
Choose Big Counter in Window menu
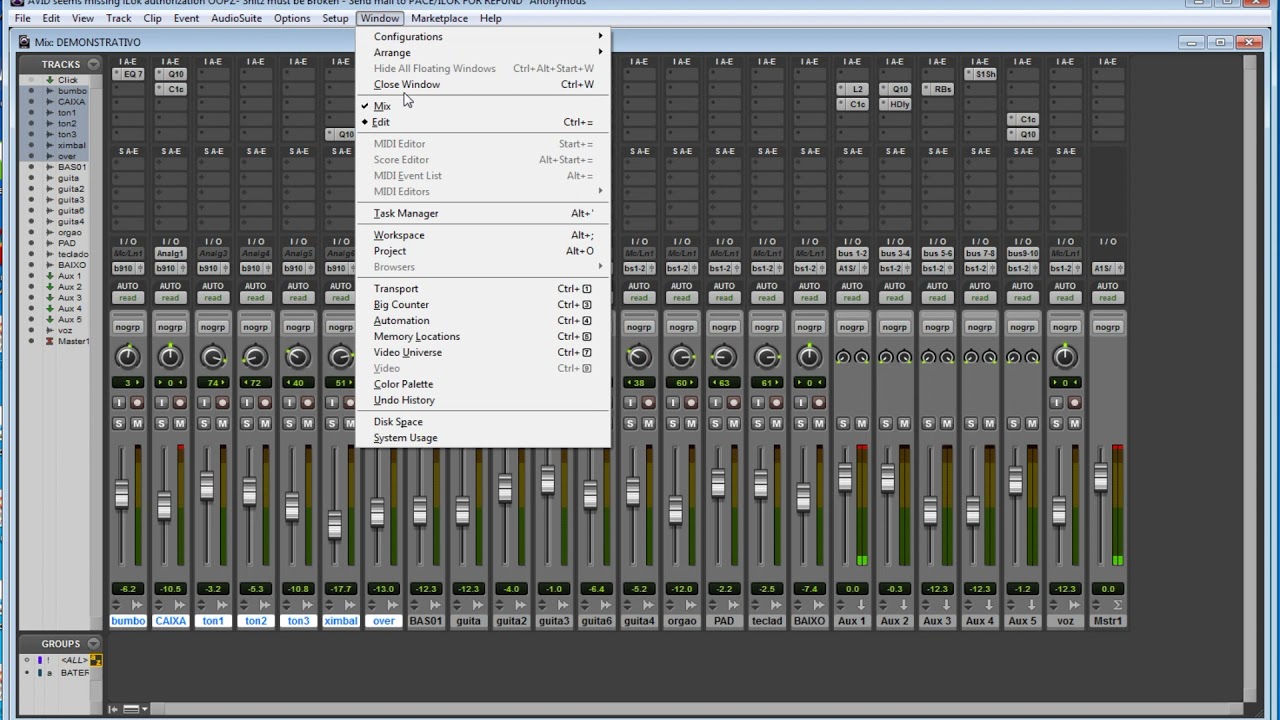483,305
